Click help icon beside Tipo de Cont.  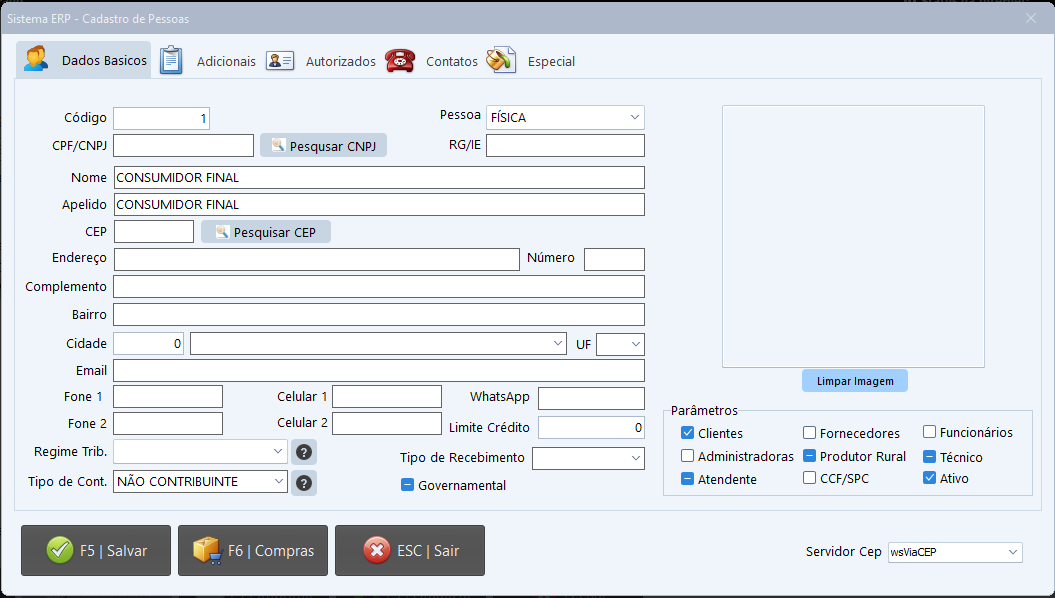[x=304, y=483]
